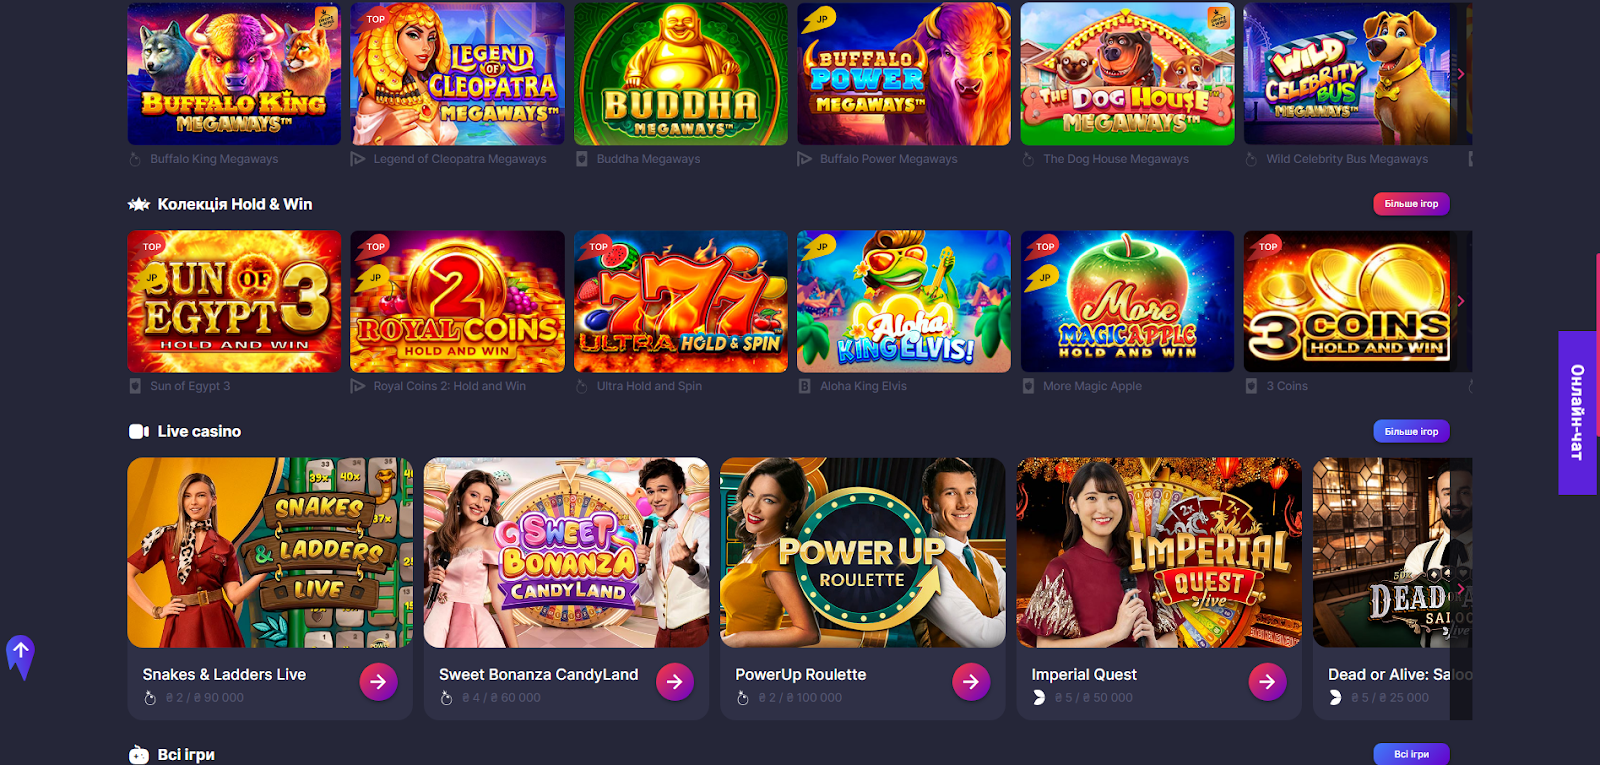Click the Всі ігри button

click(1411, 754)
